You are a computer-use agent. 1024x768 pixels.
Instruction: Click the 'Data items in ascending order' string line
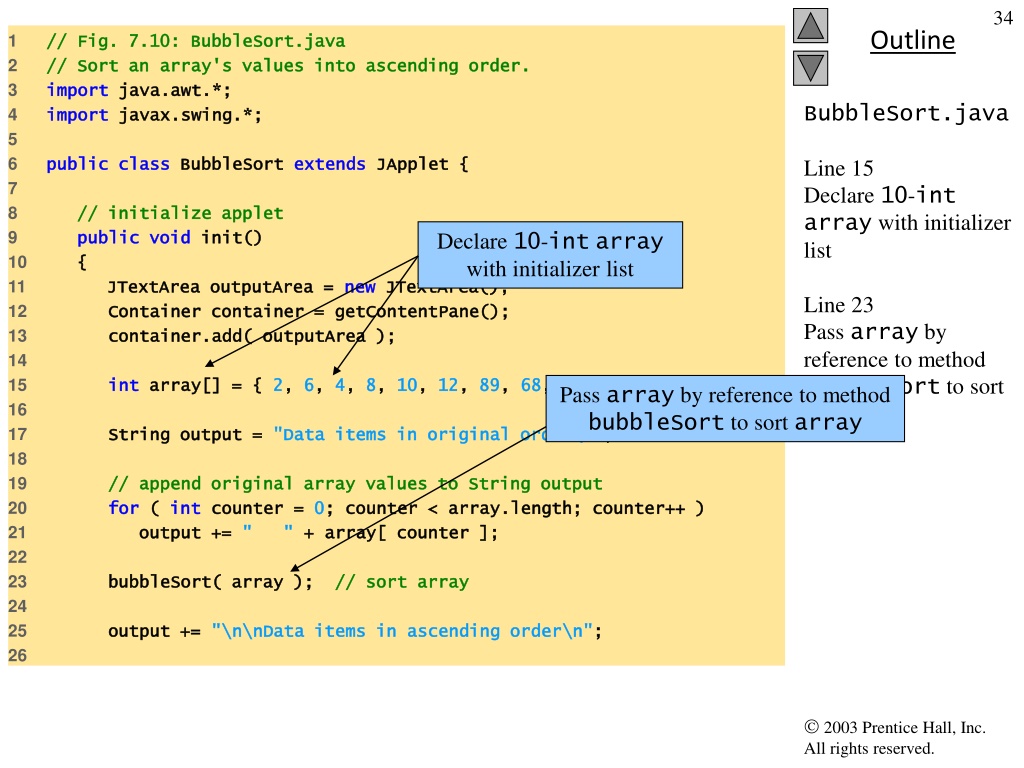(x=355, y=632)
